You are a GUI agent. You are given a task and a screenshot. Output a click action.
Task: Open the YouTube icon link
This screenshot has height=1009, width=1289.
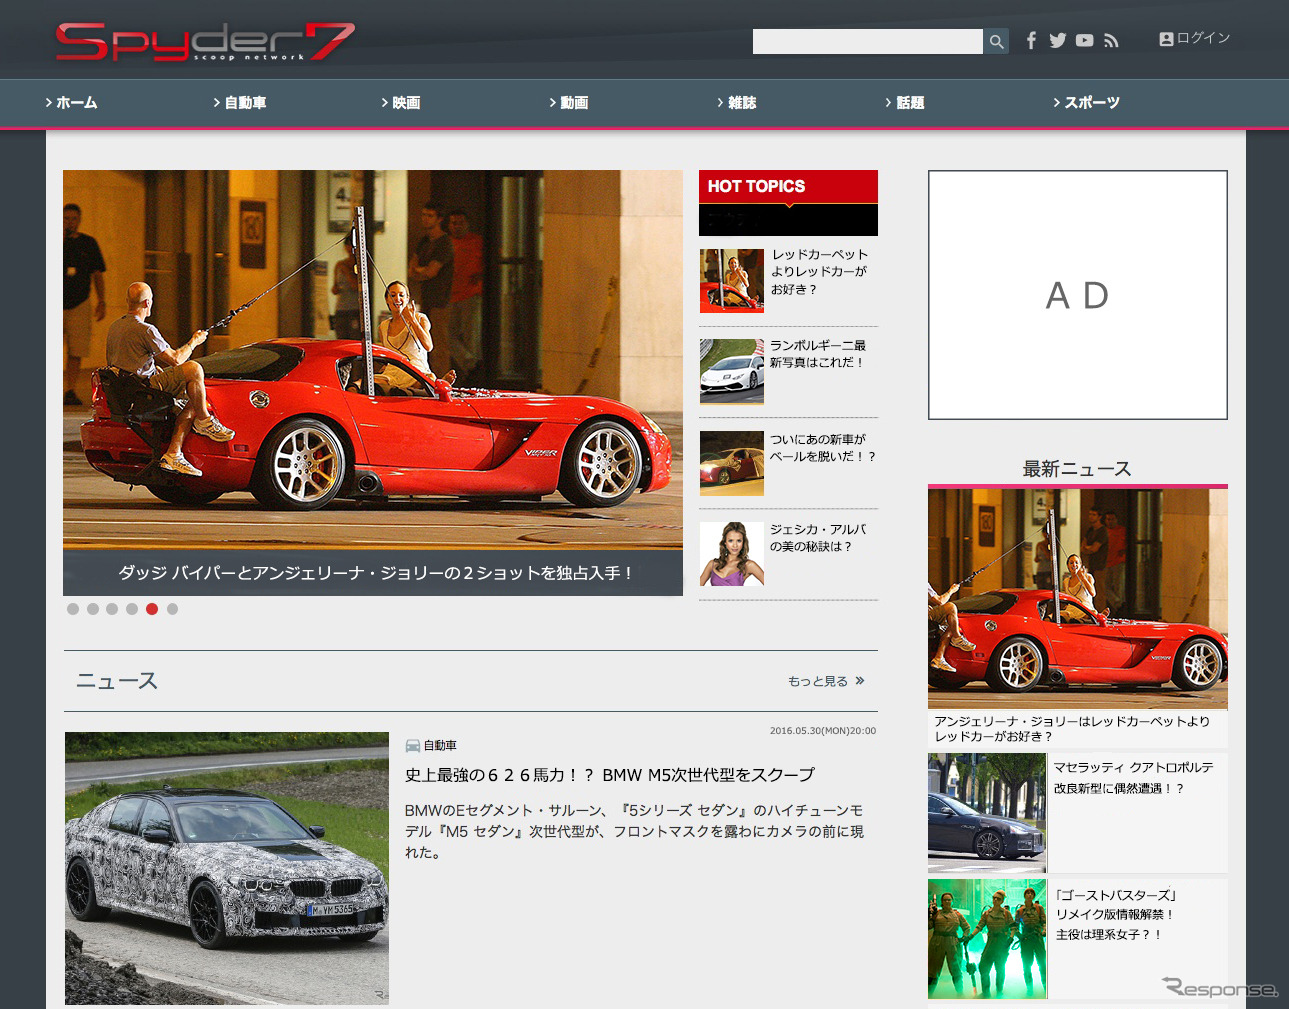click(x=1084, y=41)
